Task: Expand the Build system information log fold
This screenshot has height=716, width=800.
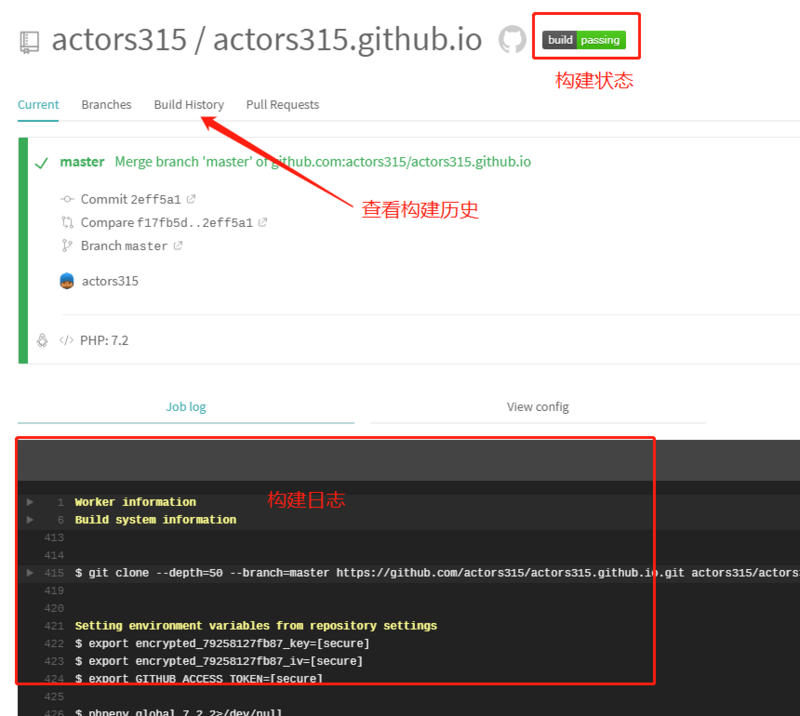Action: pos(30,520)
